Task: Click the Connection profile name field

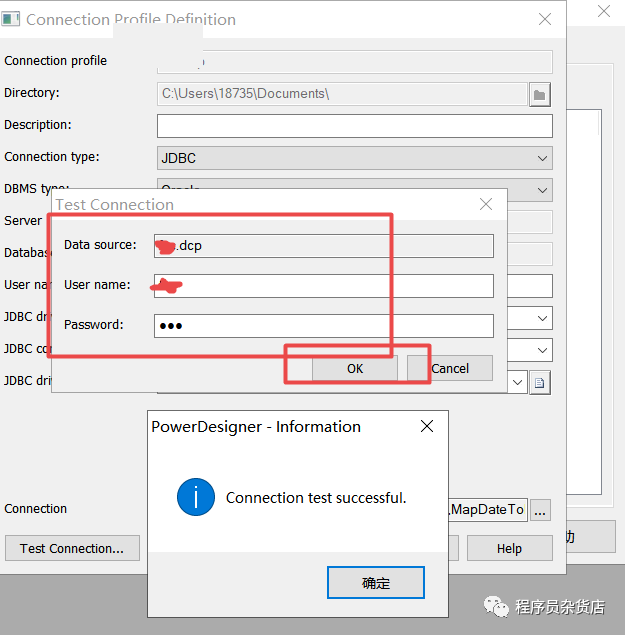Action: [355, 62]
